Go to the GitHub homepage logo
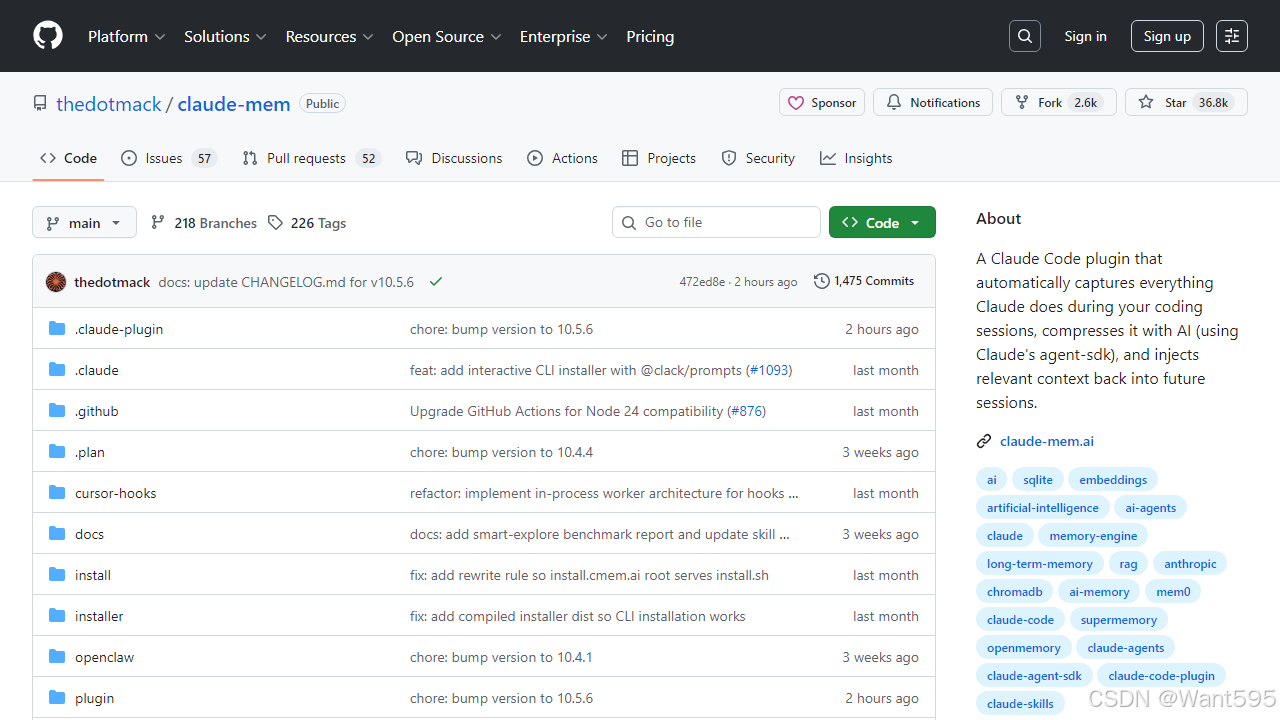This screenshot has width=1280, height=720. [x=48, y=36]
